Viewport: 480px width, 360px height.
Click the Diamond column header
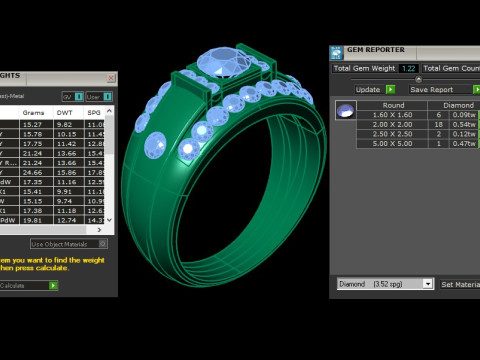click(x=458, y=105)
